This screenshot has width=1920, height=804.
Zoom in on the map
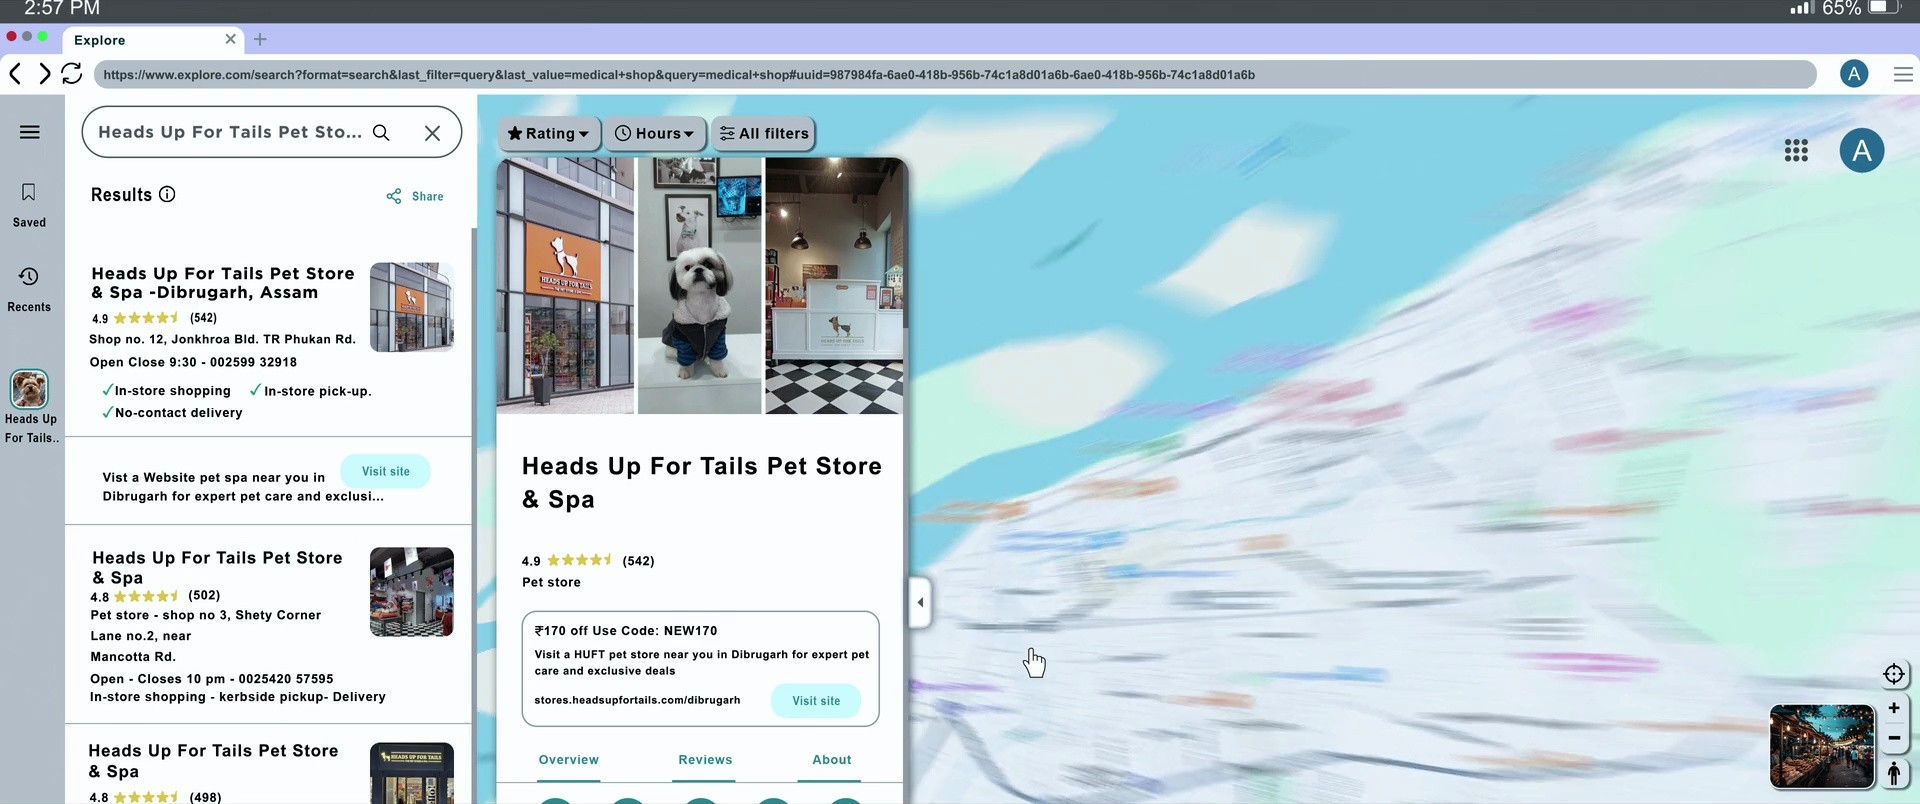pyautogui.click(x=1893, y=708)
